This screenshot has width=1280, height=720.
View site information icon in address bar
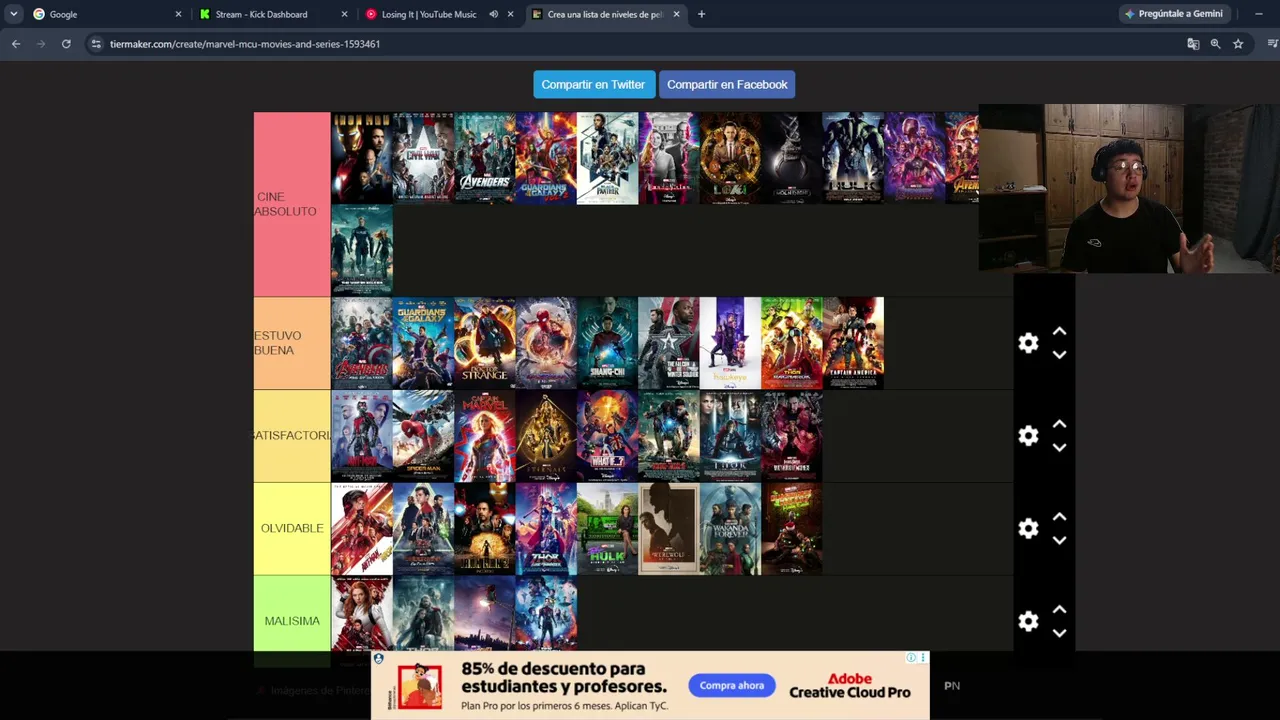(x=95, y=44)
